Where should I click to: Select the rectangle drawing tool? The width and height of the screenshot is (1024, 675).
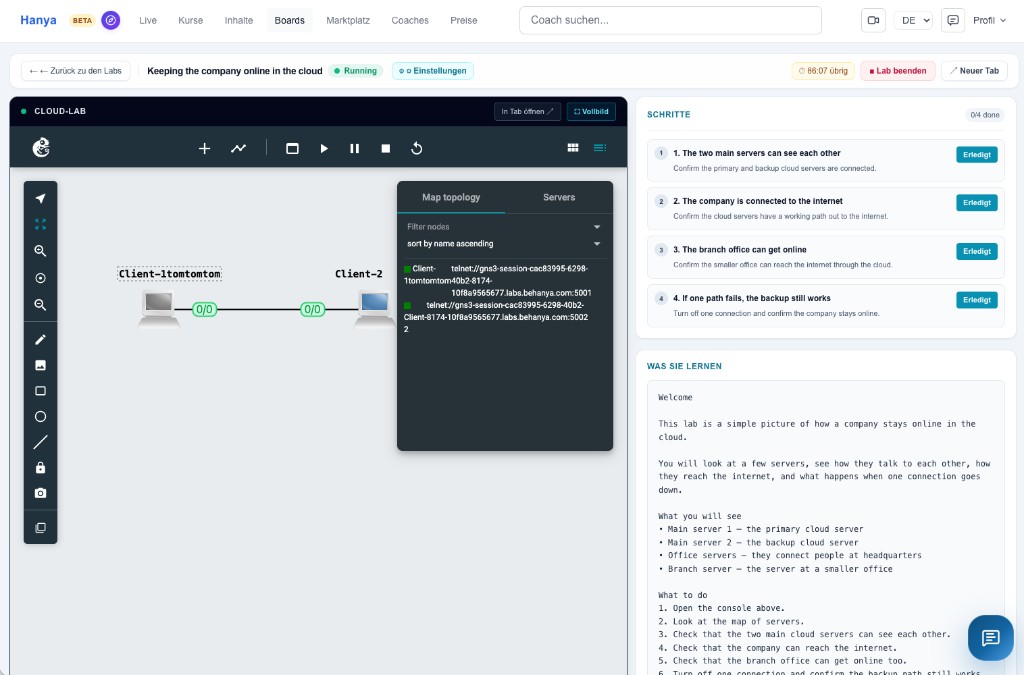[x=40, y=391]
